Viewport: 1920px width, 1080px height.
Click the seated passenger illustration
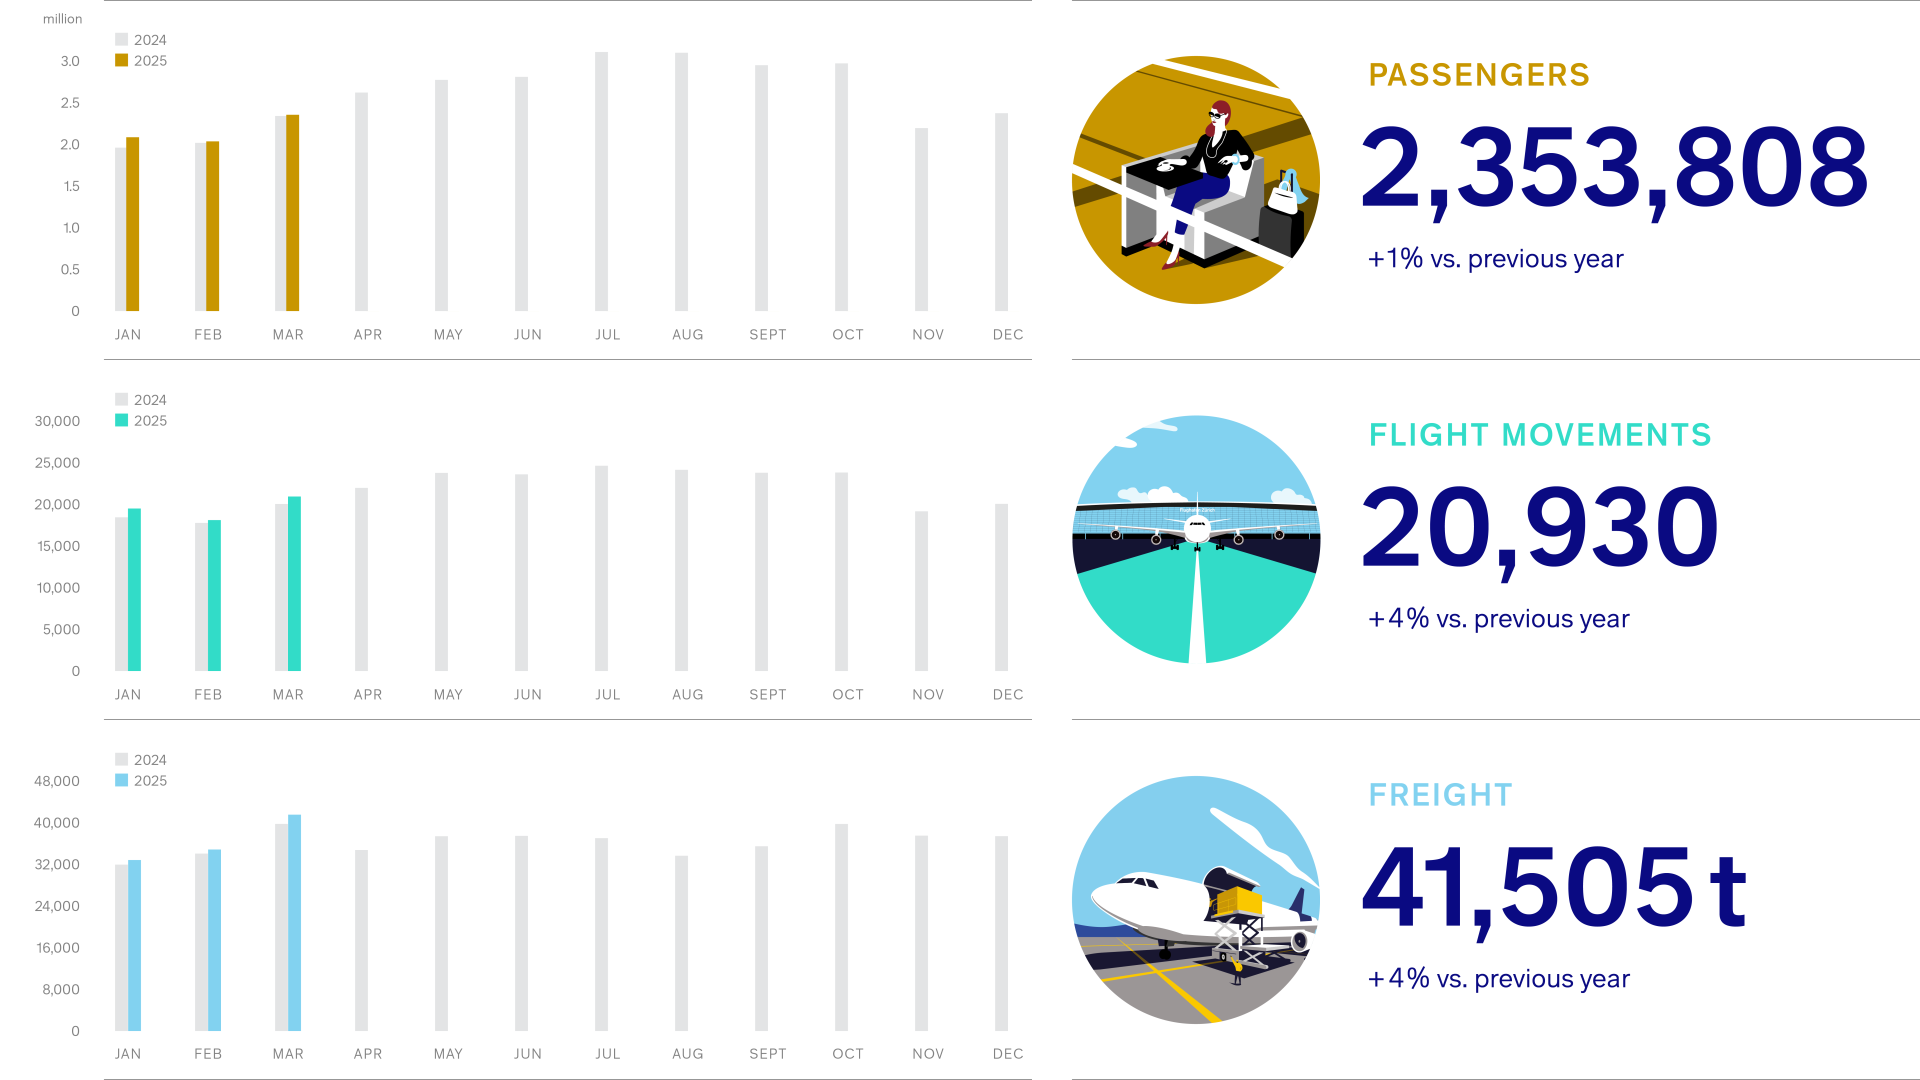tap(1195, 180)
